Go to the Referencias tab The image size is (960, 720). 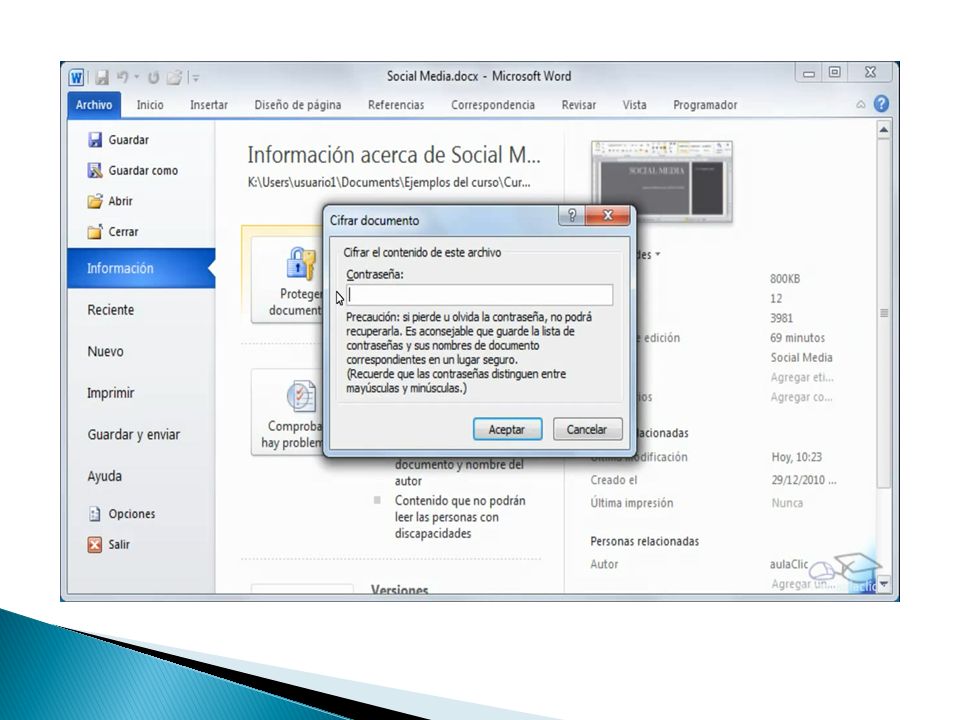(x=396, y=105)
